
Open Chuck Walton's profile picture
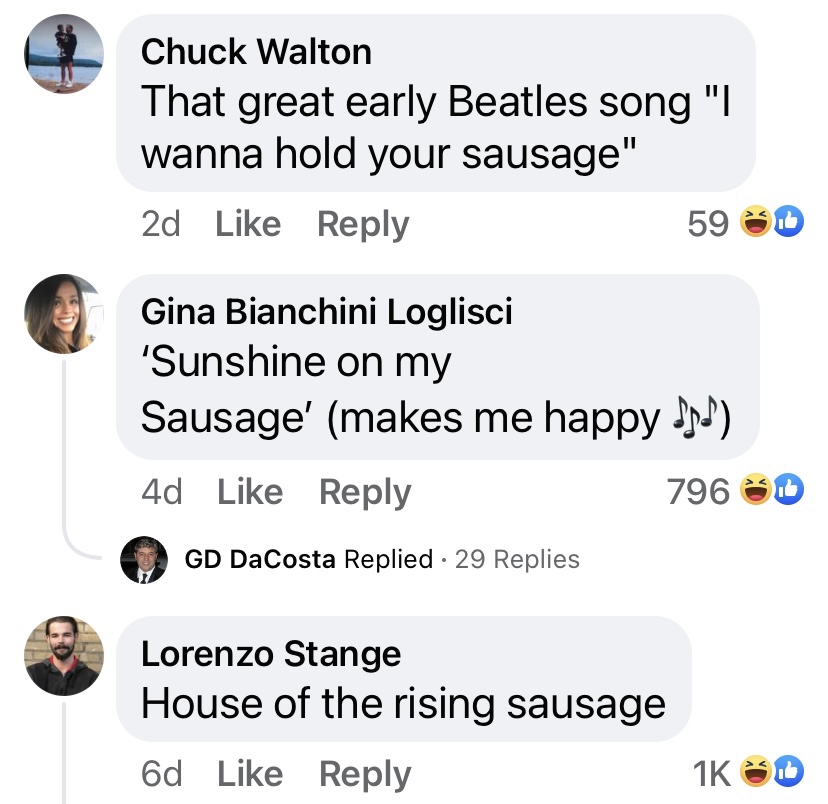pyautogui.click(x=64, y=54)
